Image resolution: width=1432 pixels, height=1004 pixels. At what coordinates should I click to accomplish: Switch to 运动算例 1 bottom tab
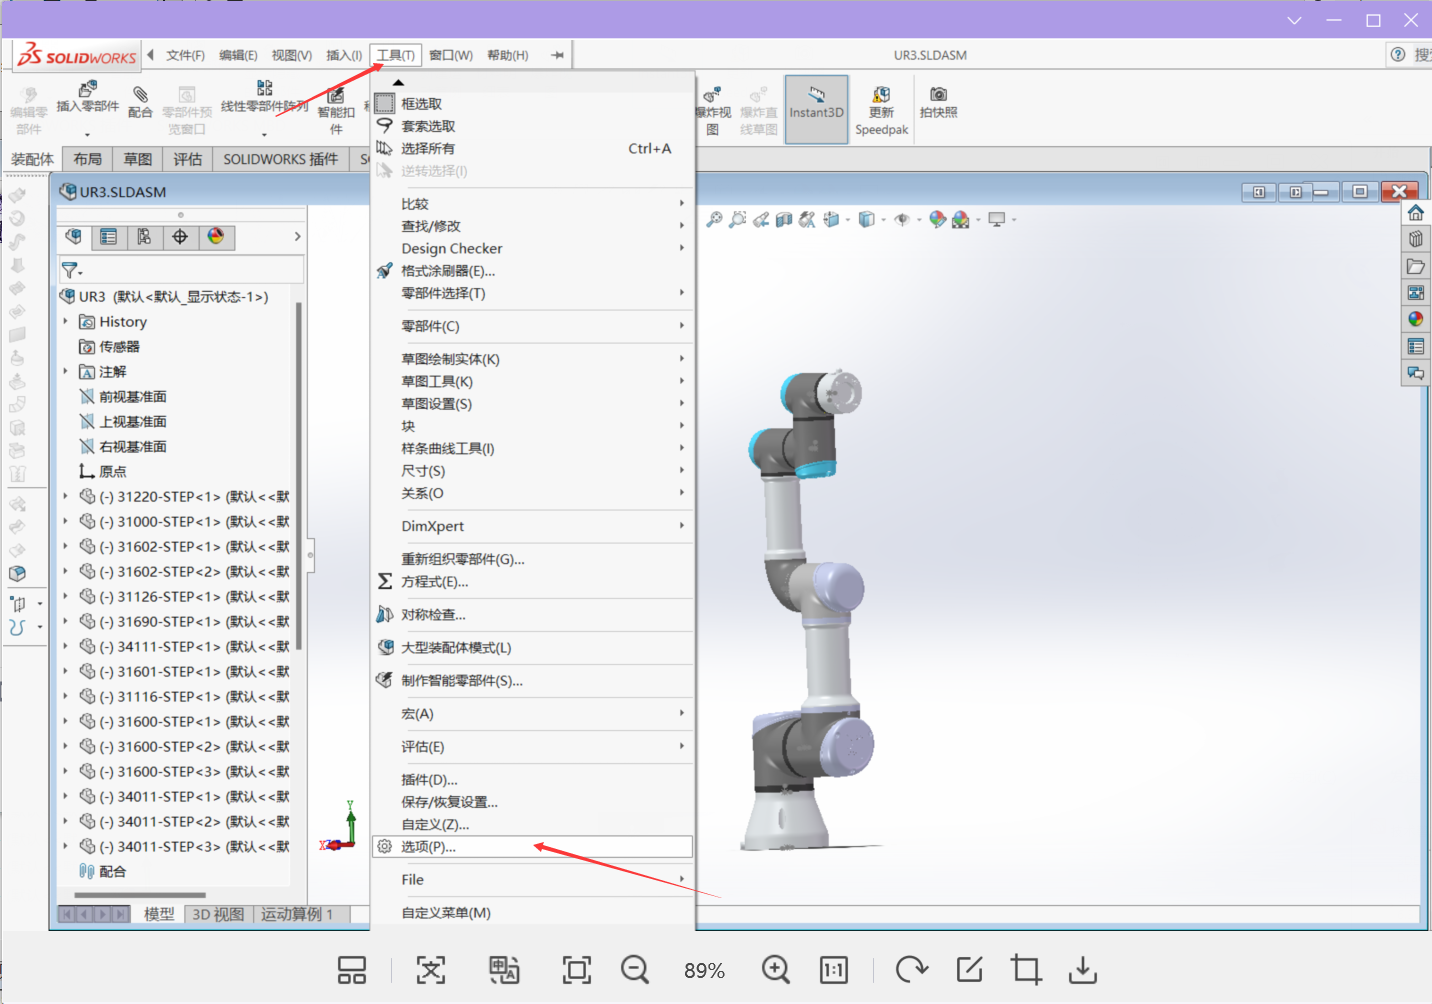click(297, 914)
